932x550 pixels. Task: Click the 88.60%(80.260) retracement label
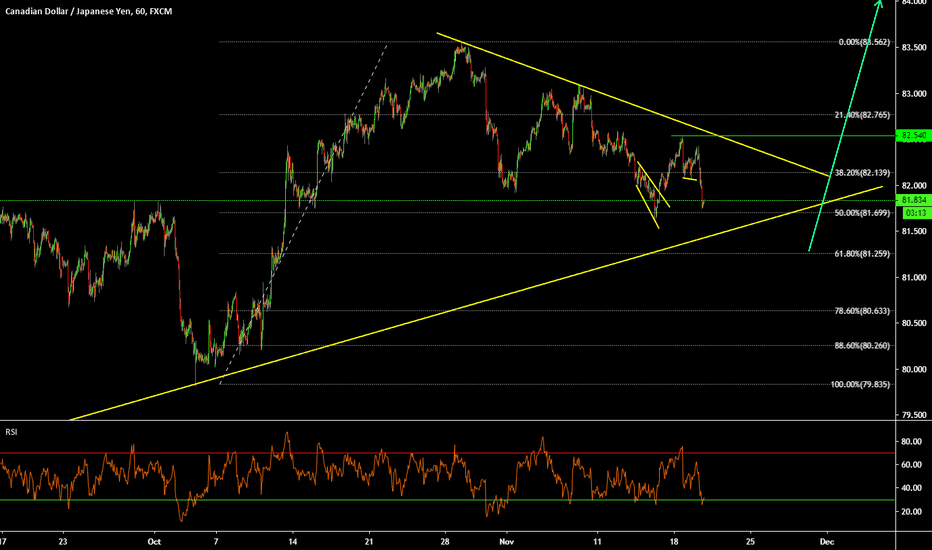click(860, 346)
